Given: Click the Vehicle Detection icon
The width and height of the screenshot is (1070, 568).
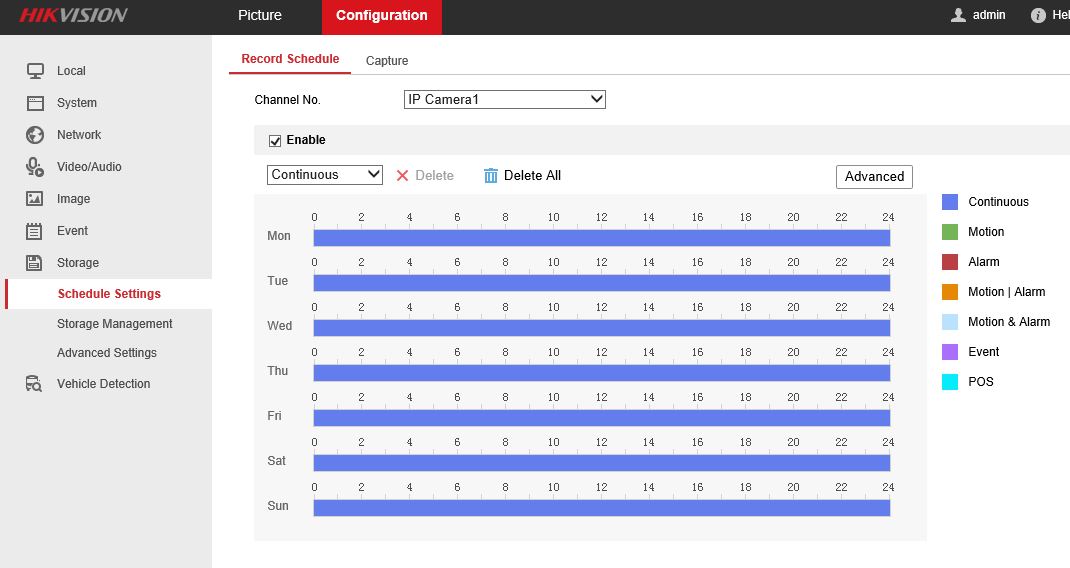Looking at the screenshot, I should [x=35, y=384].
